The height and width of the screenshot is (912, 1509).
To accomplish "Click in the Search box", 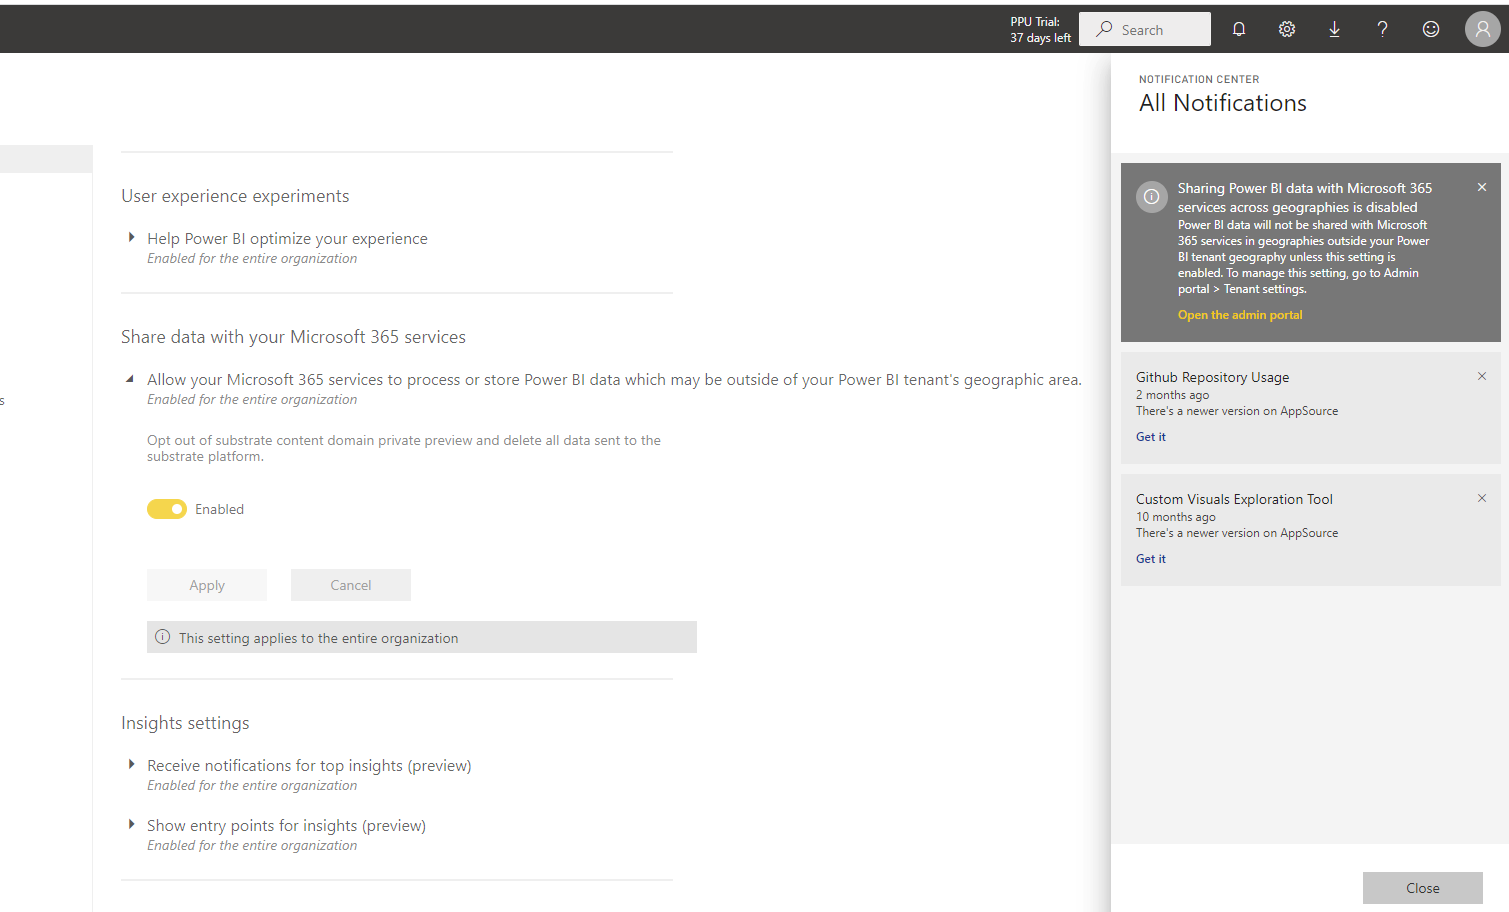I will pos(1145,29).
